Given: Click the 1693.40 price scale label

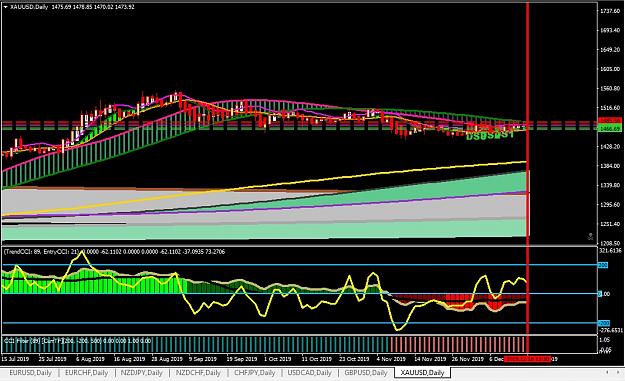Looking at the screenshot, I should (610, 30).
